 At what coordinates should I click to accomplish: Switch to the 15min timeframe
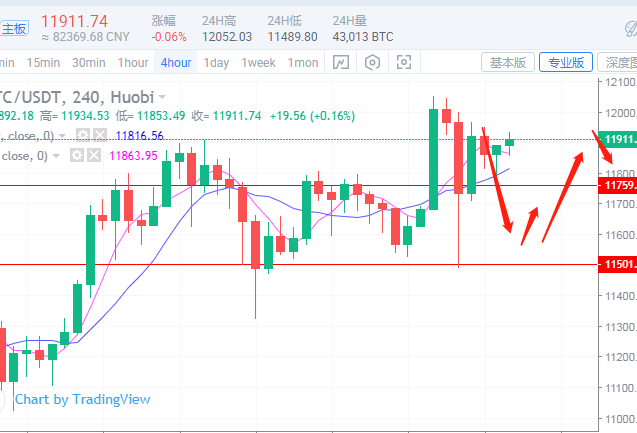(x=43, y=63)
